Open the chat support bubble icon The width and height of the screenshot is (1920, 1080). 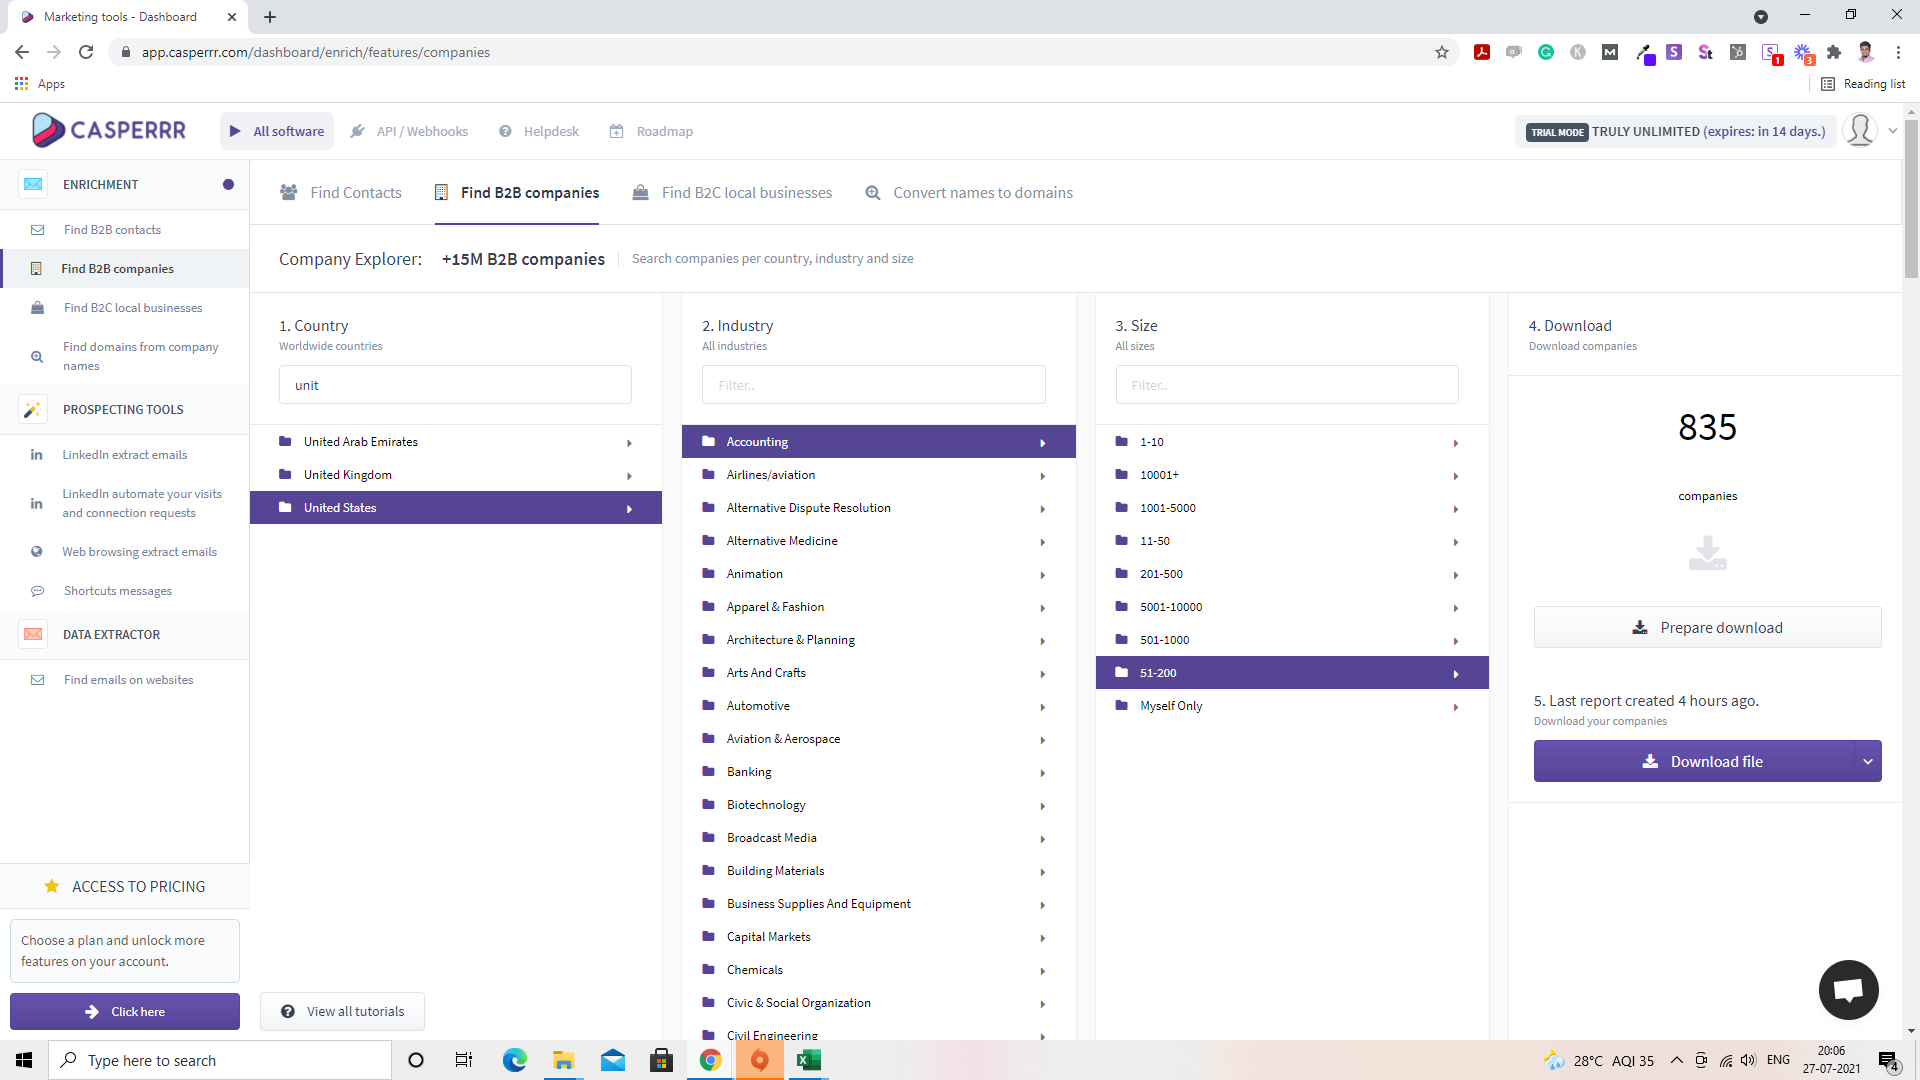pos(1847,990)
